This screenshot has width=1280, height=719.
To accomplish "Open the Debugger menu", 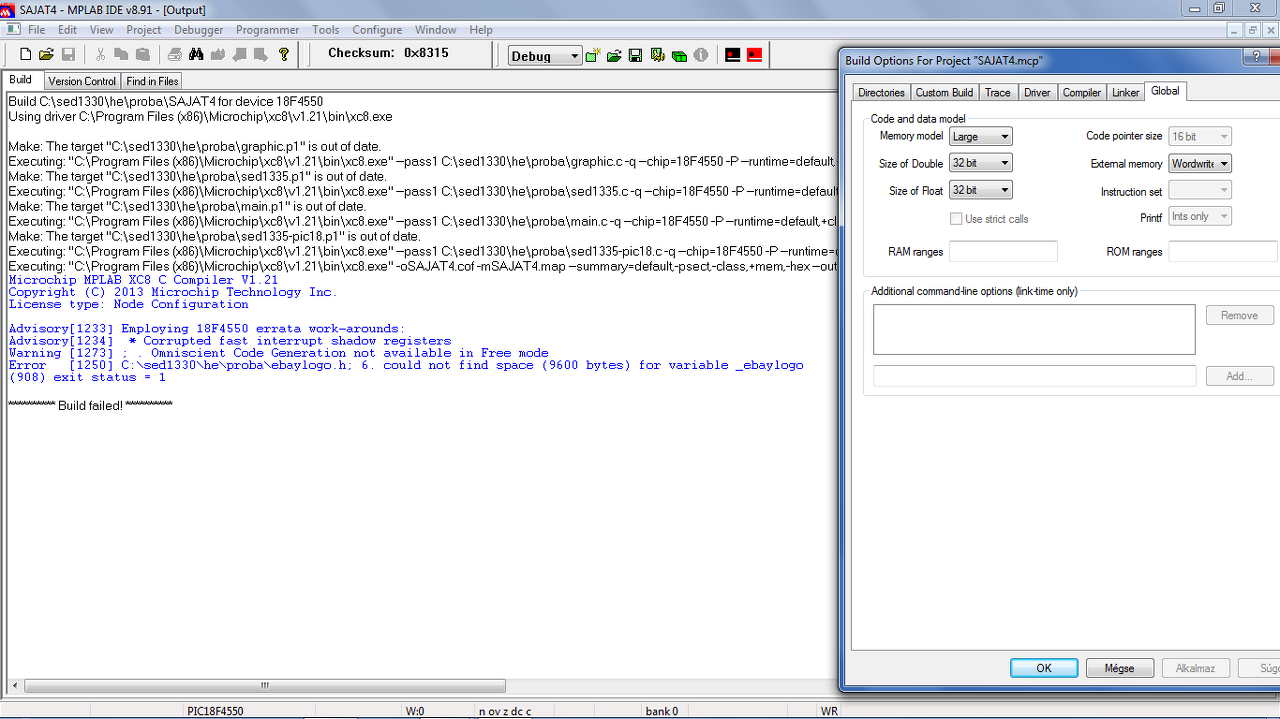I will (199, 30).
